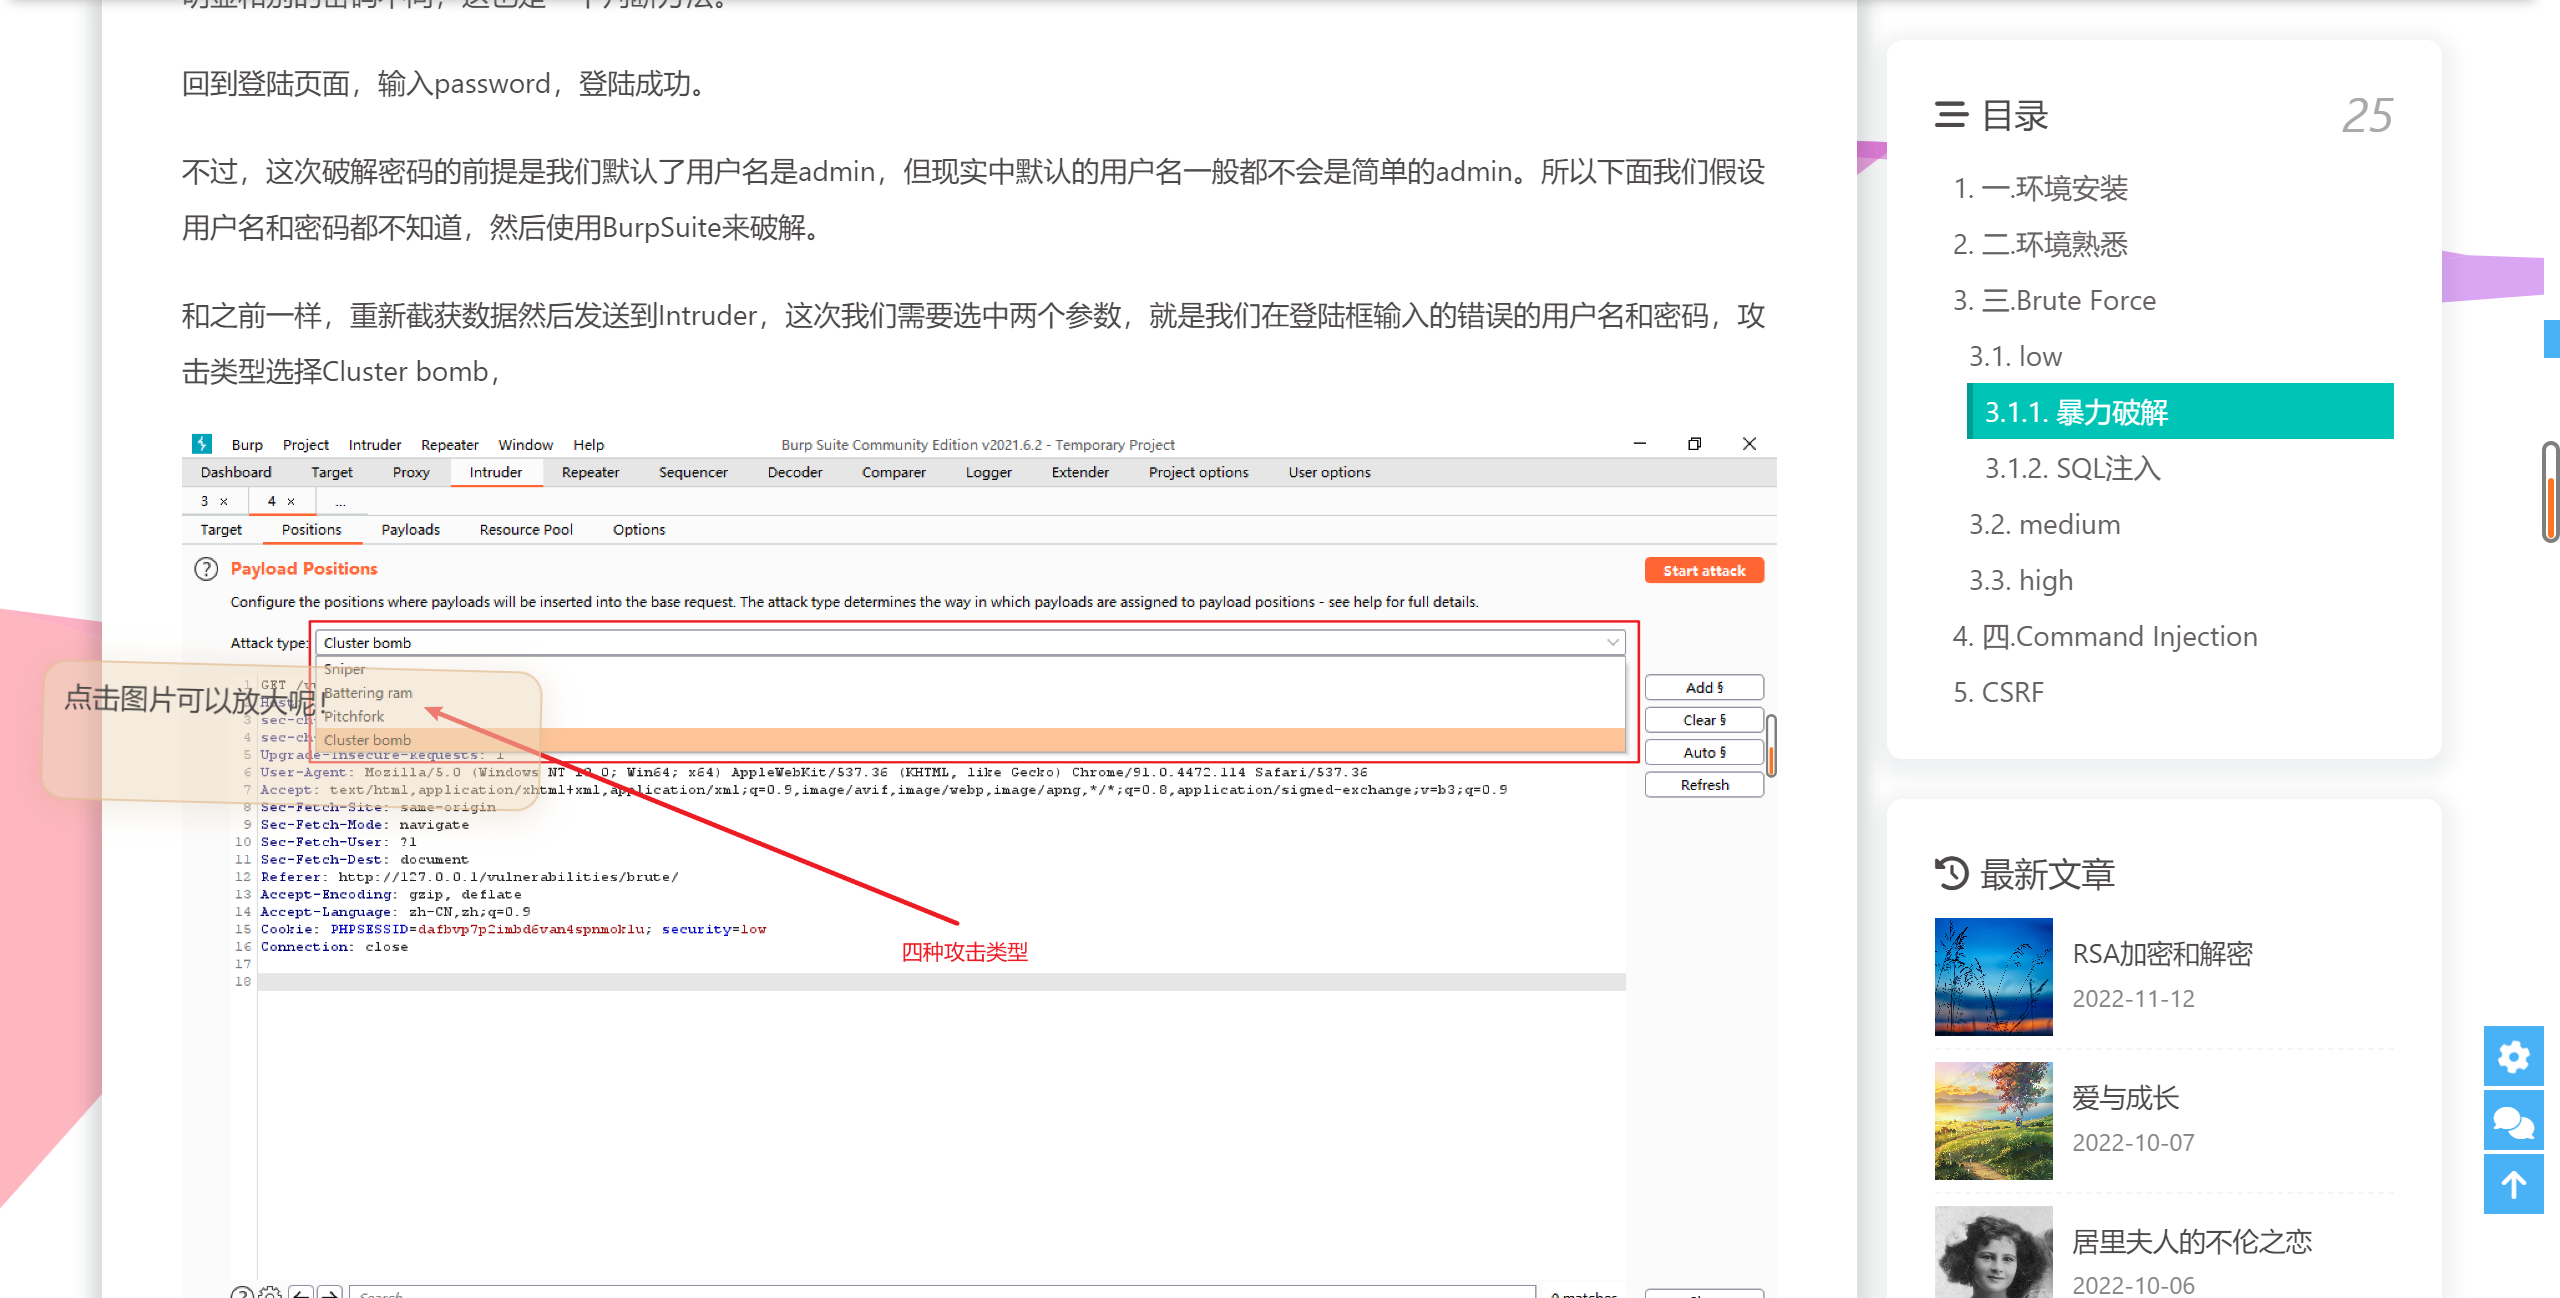Click the Referer header line in request
This screenshot has width=2560, height=1298.
(x=469, y=877)
